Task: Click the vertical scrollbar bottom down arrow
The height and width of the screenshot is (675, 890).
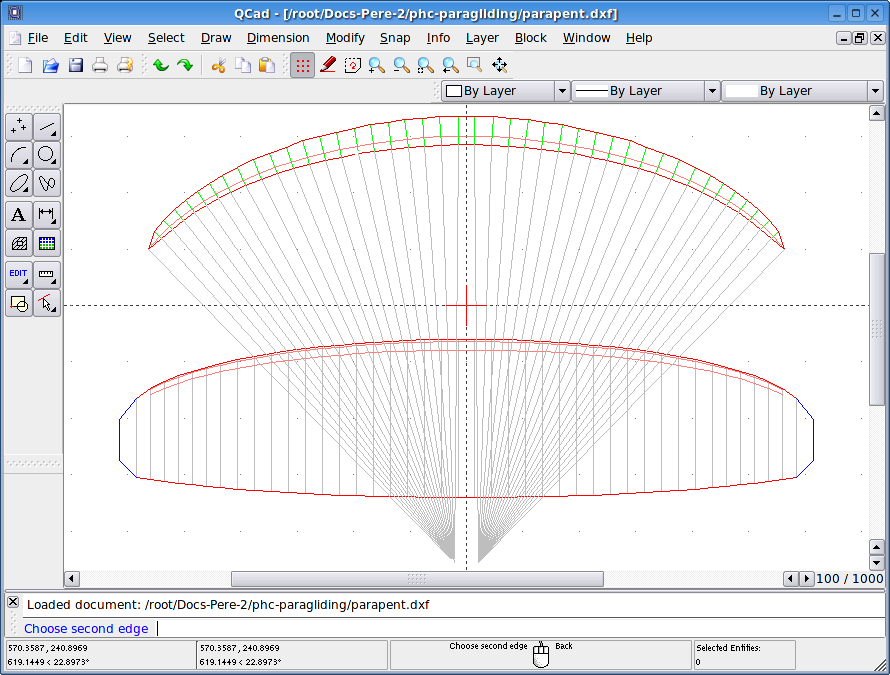Action: pyautogui.click(x=876, y=563)
